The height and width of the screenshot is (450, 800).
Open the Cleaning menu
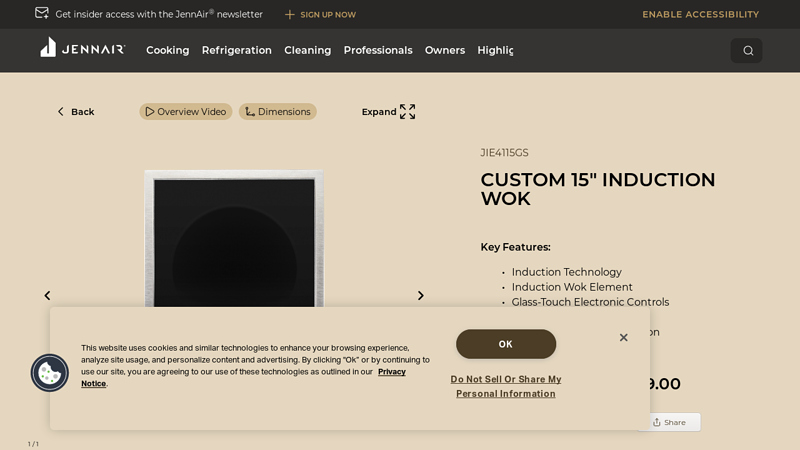point(307,50)
